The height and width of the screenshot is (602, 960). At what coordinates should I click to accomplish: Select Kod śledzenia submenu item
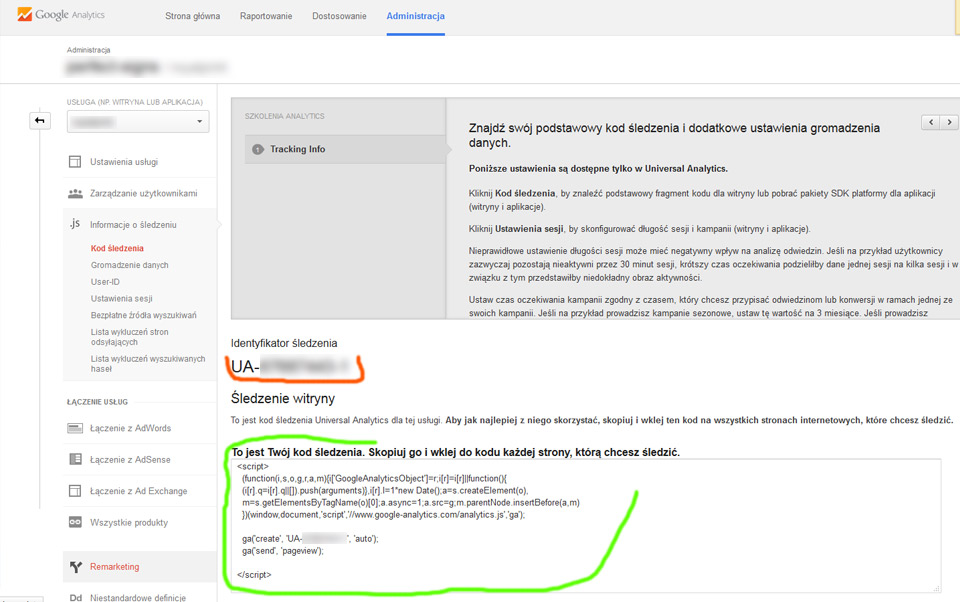117,248
